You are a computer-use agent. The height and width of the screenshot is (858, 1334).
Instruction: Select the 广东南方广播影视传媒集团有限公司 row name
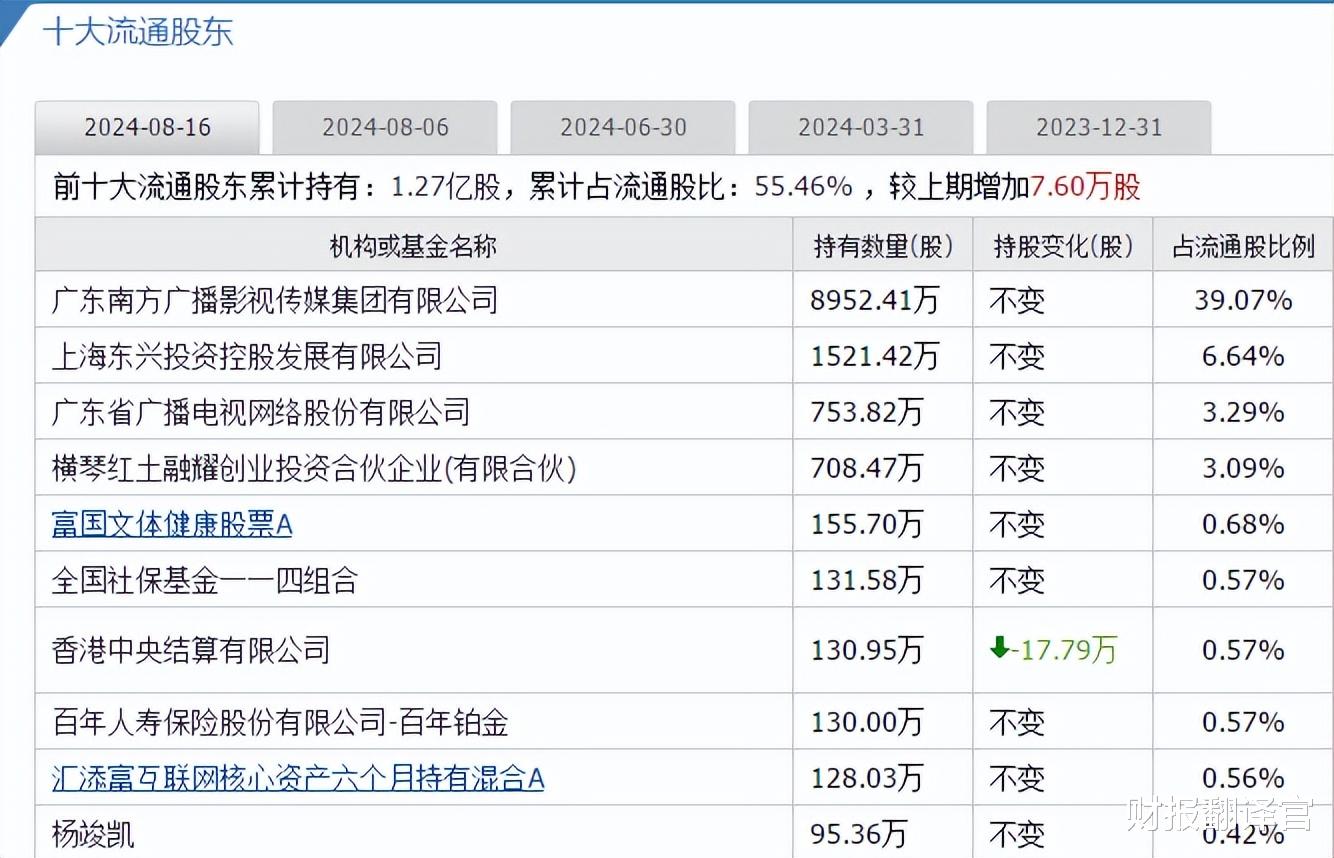275,300
